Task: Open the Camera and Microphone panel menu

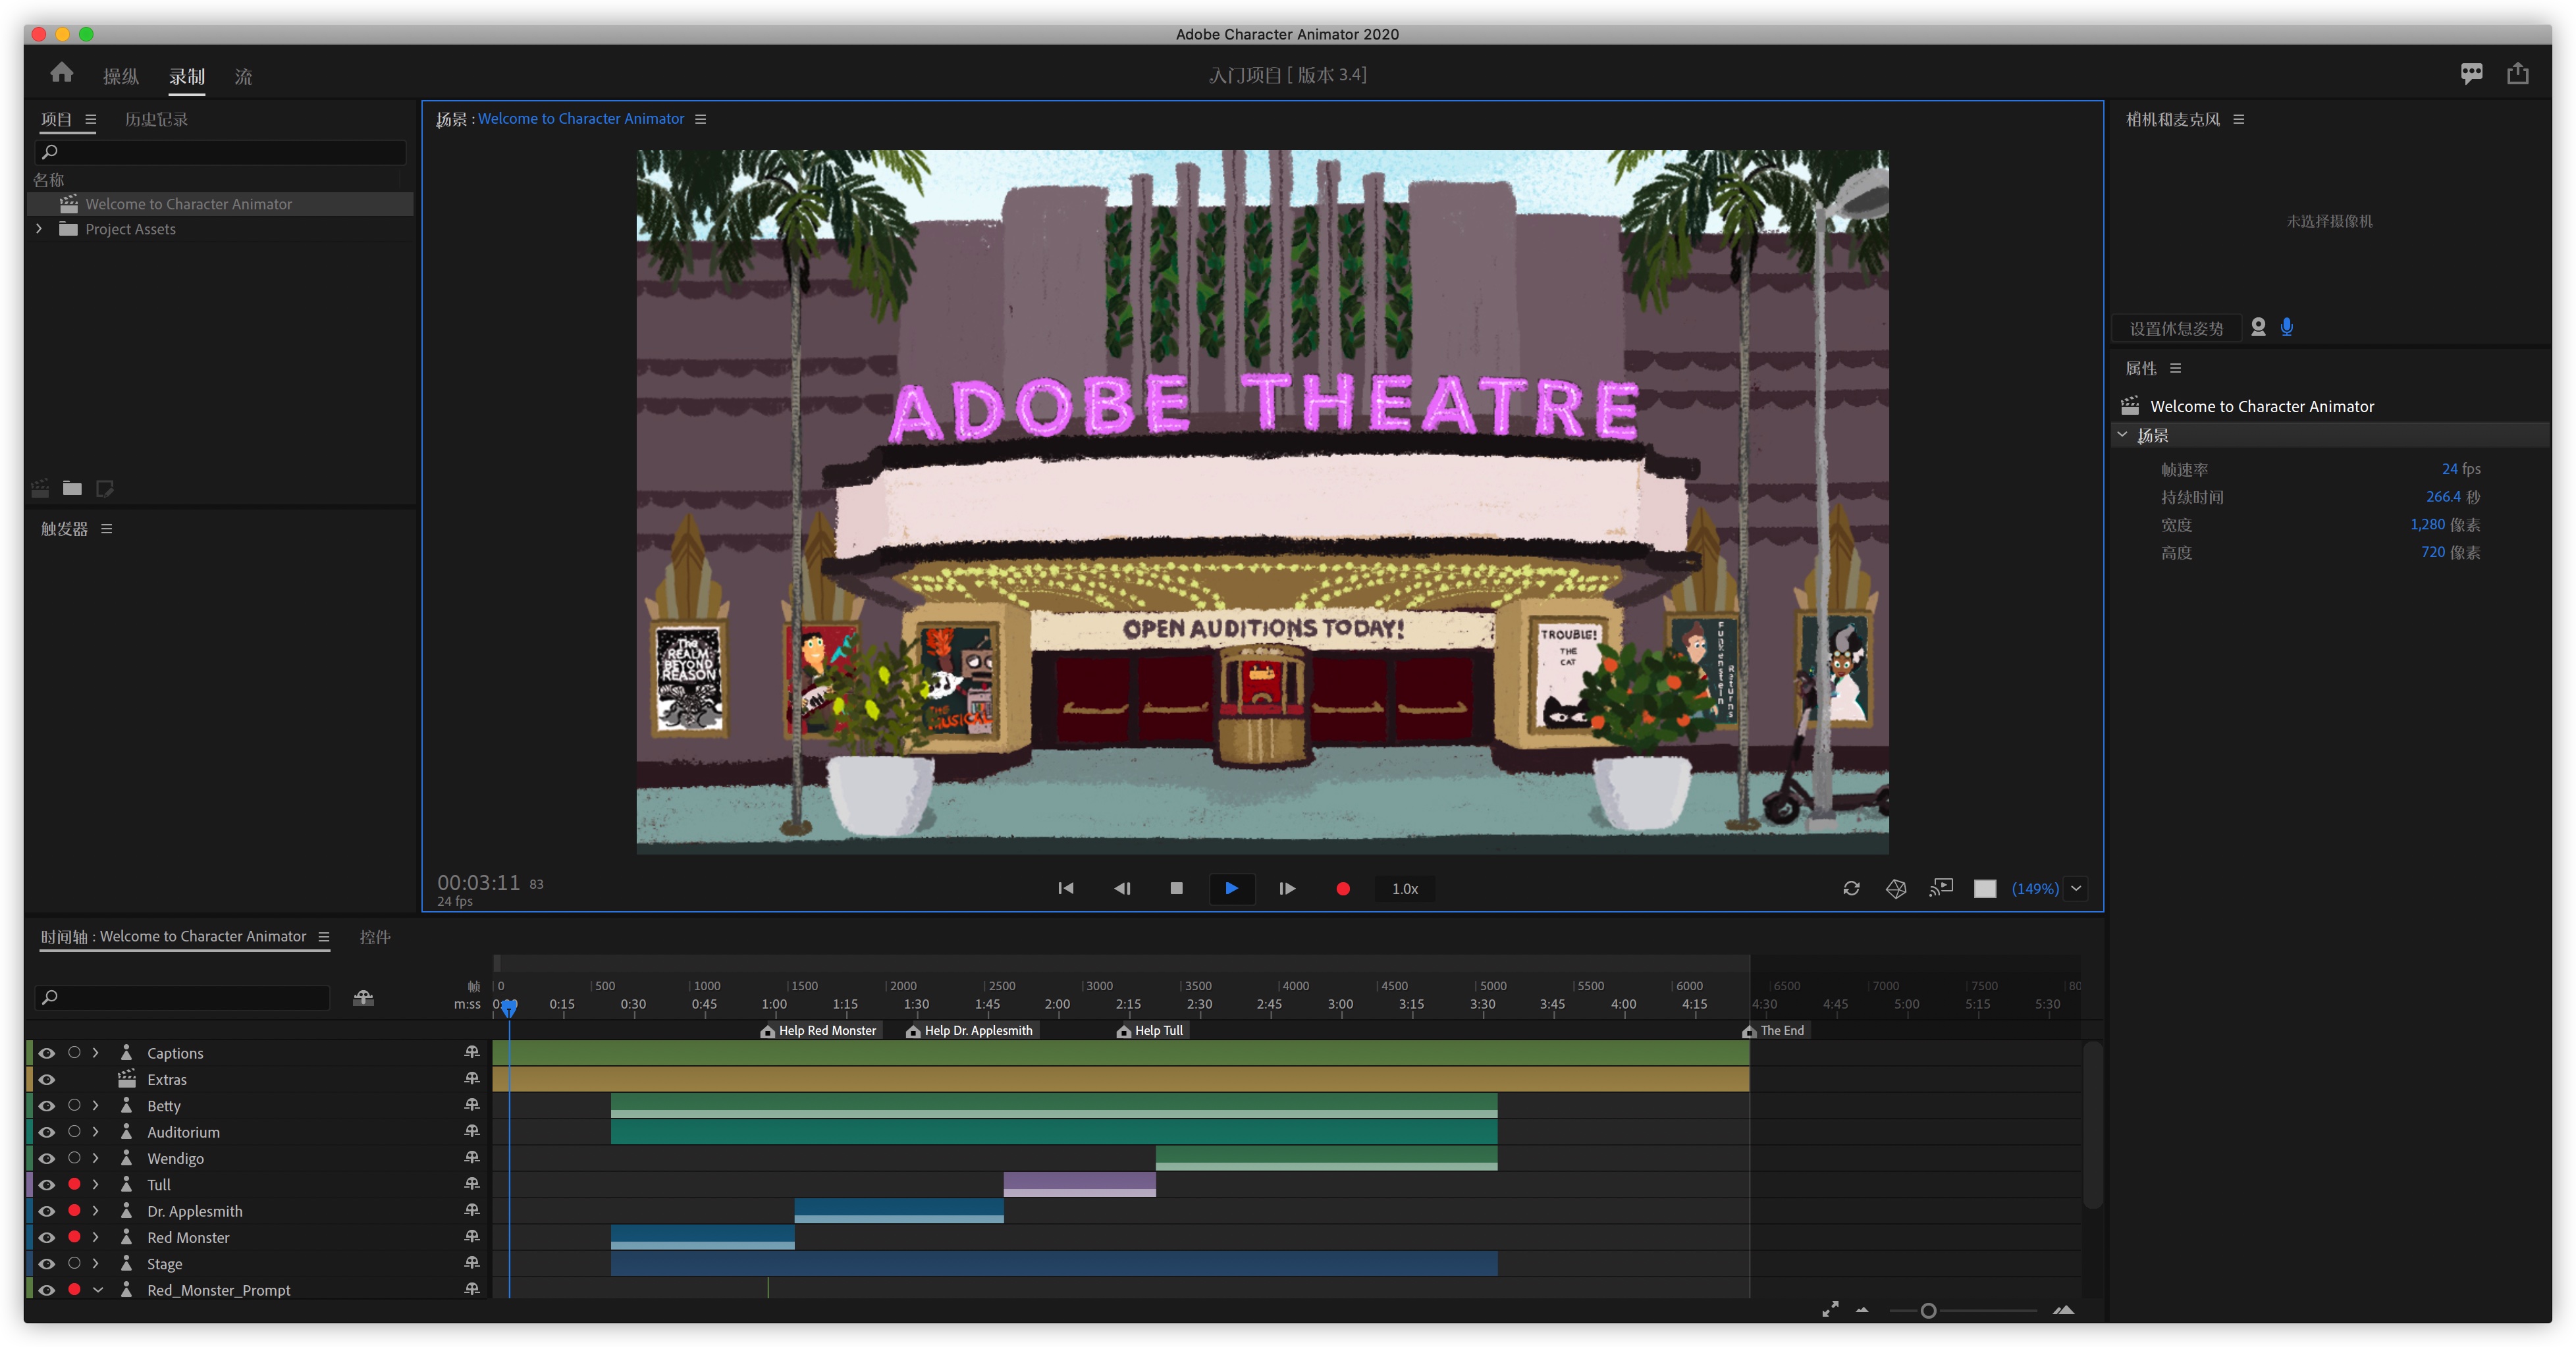Action: [x=2239, y=119]
